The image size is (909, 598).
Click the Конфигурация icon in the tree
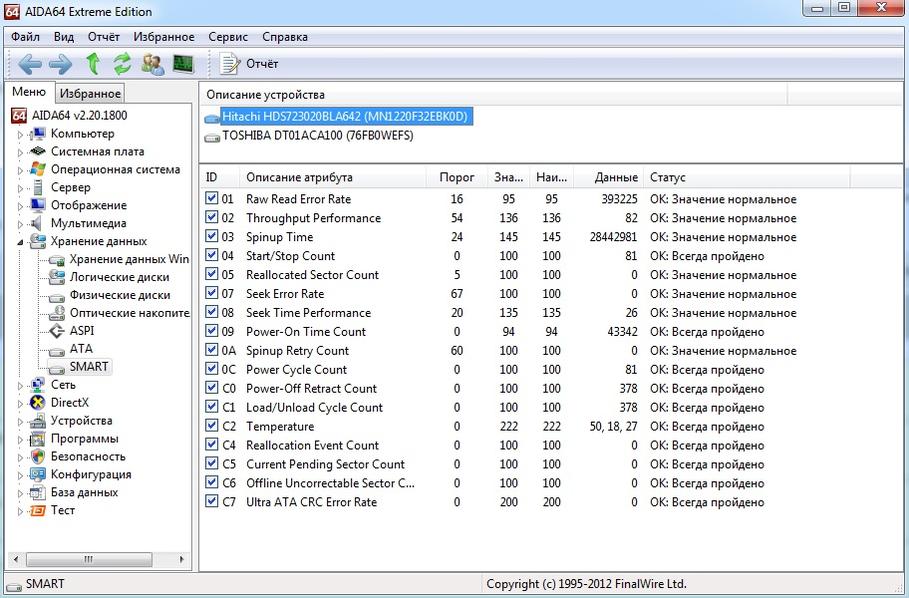[x=38, y=475]
